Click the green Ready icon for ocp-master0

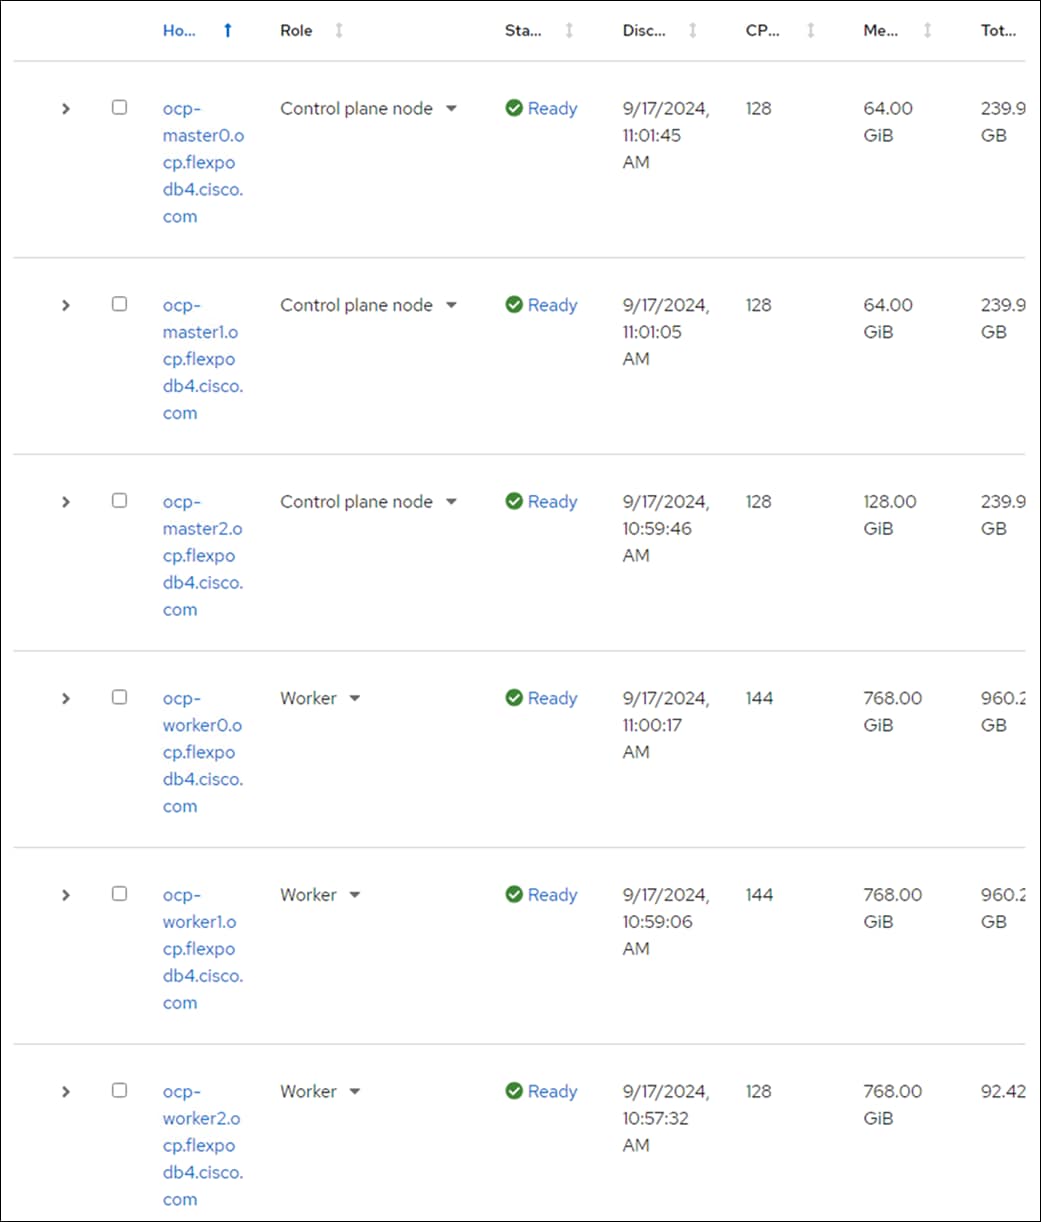(x=514, y=108)
